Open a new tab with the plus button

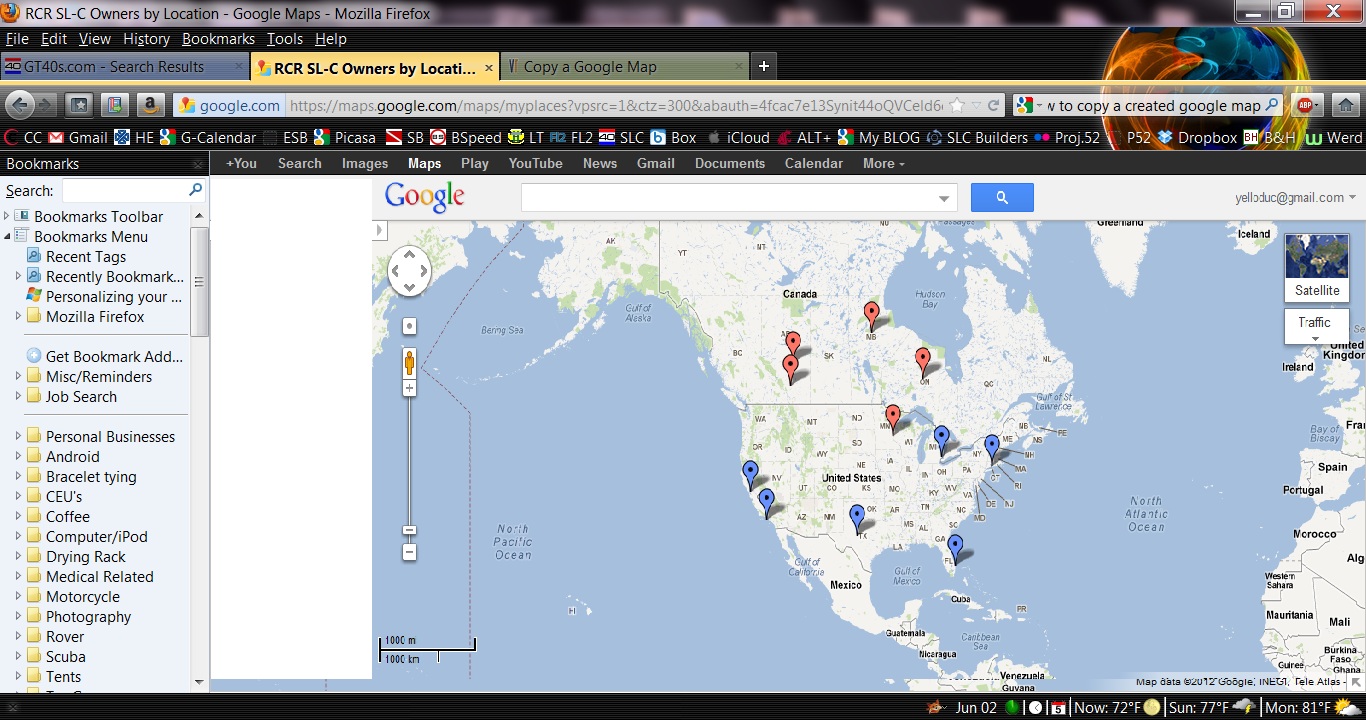click(764, 66)
